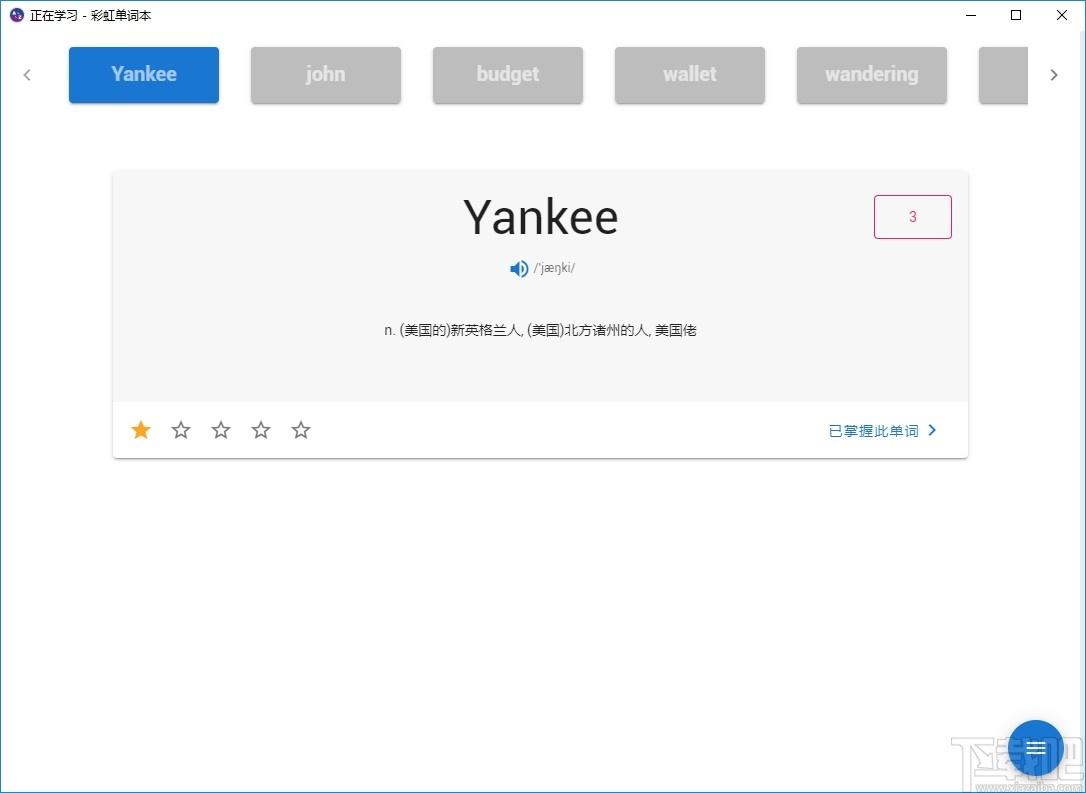1086x793 pixels.
Task: Set rating to four stars
Action: pos(260,430)
